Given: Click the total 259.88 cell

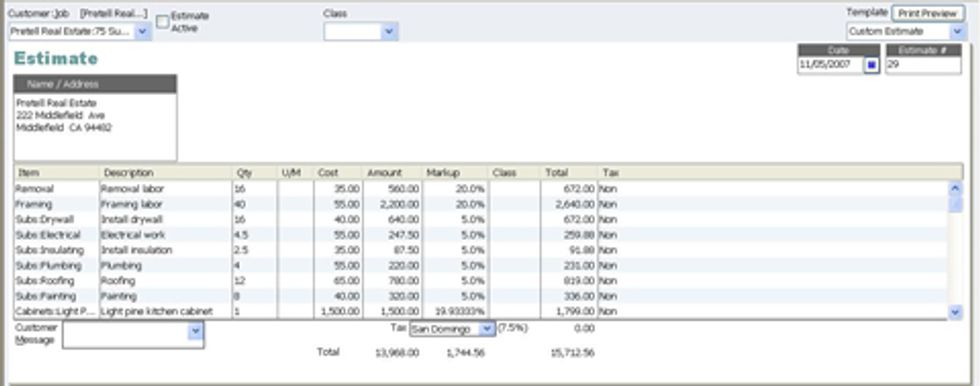Looking at the screenshot, I should tap(568, 235).
